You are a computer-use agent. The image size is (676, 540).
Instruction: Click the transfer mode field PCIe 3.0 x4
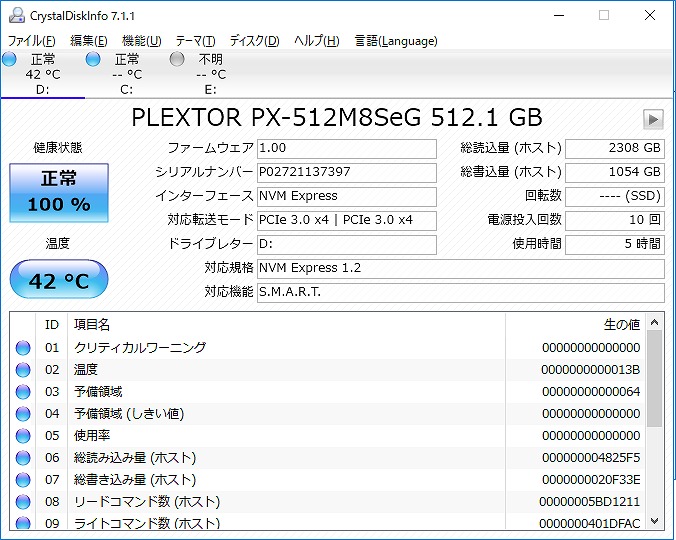click(347, 220)
